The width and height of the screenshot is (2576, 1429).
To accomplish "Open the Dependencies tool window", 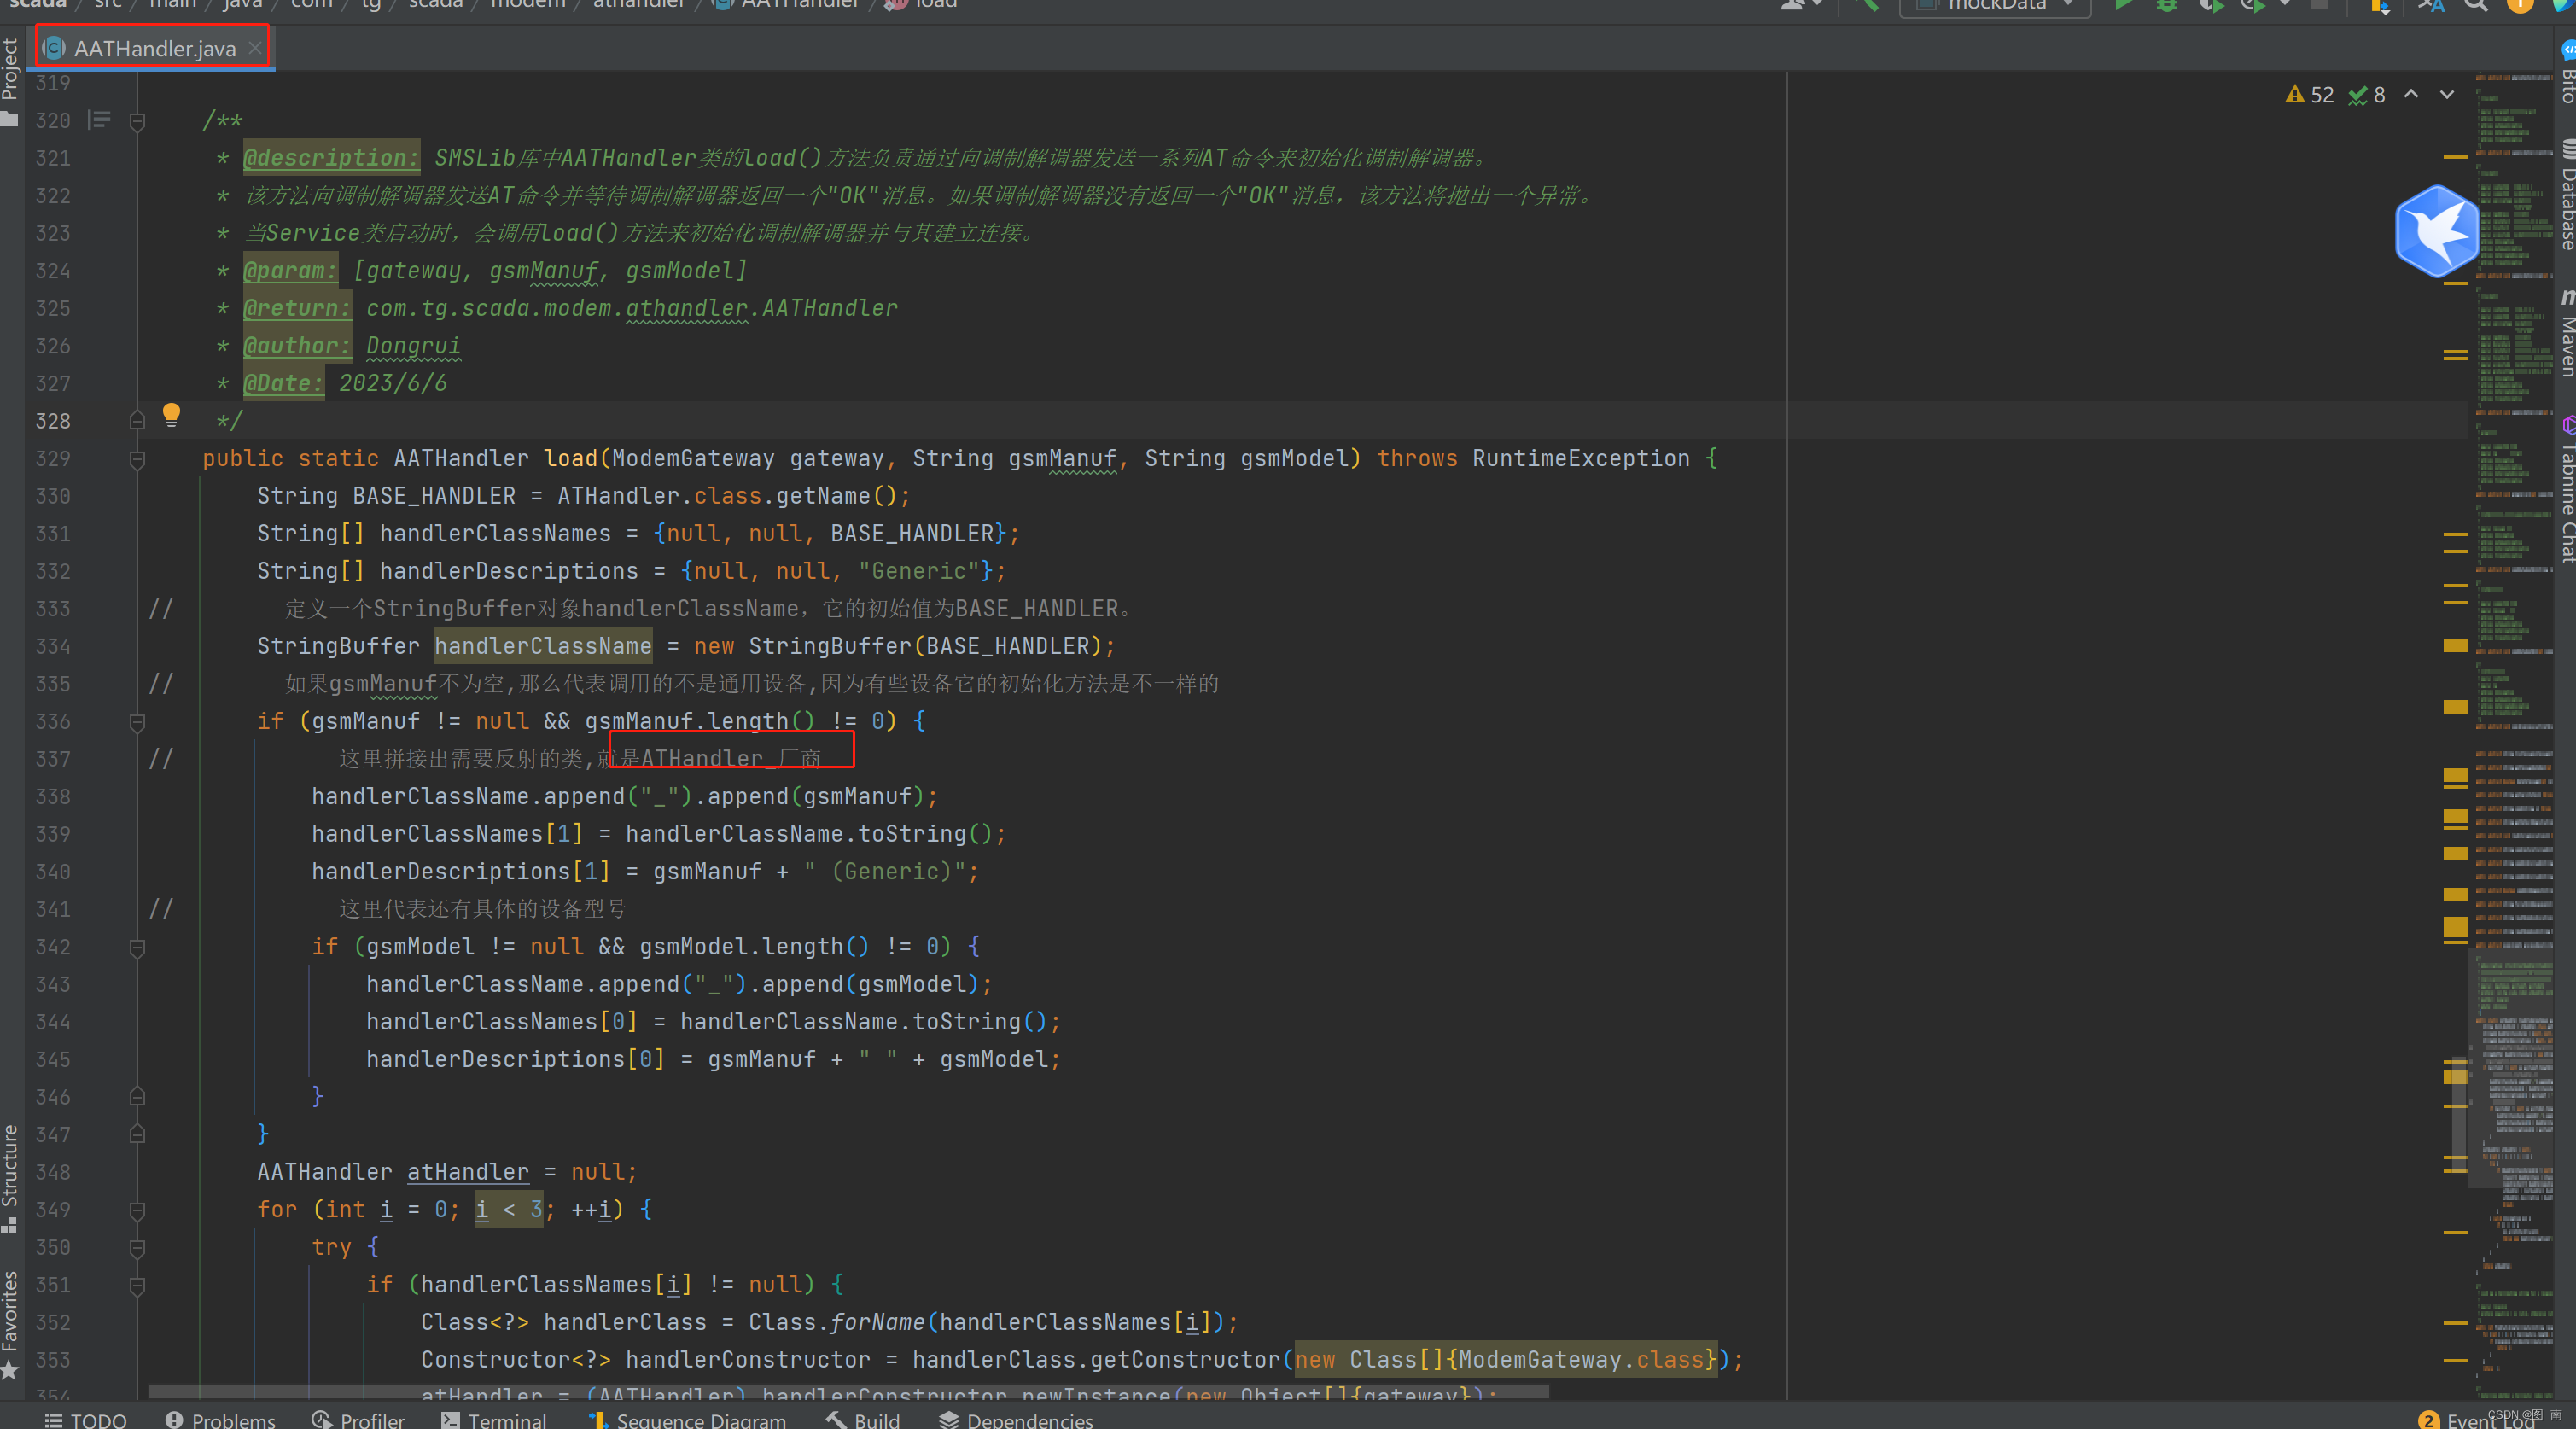I will [x=1016, y=1420].
